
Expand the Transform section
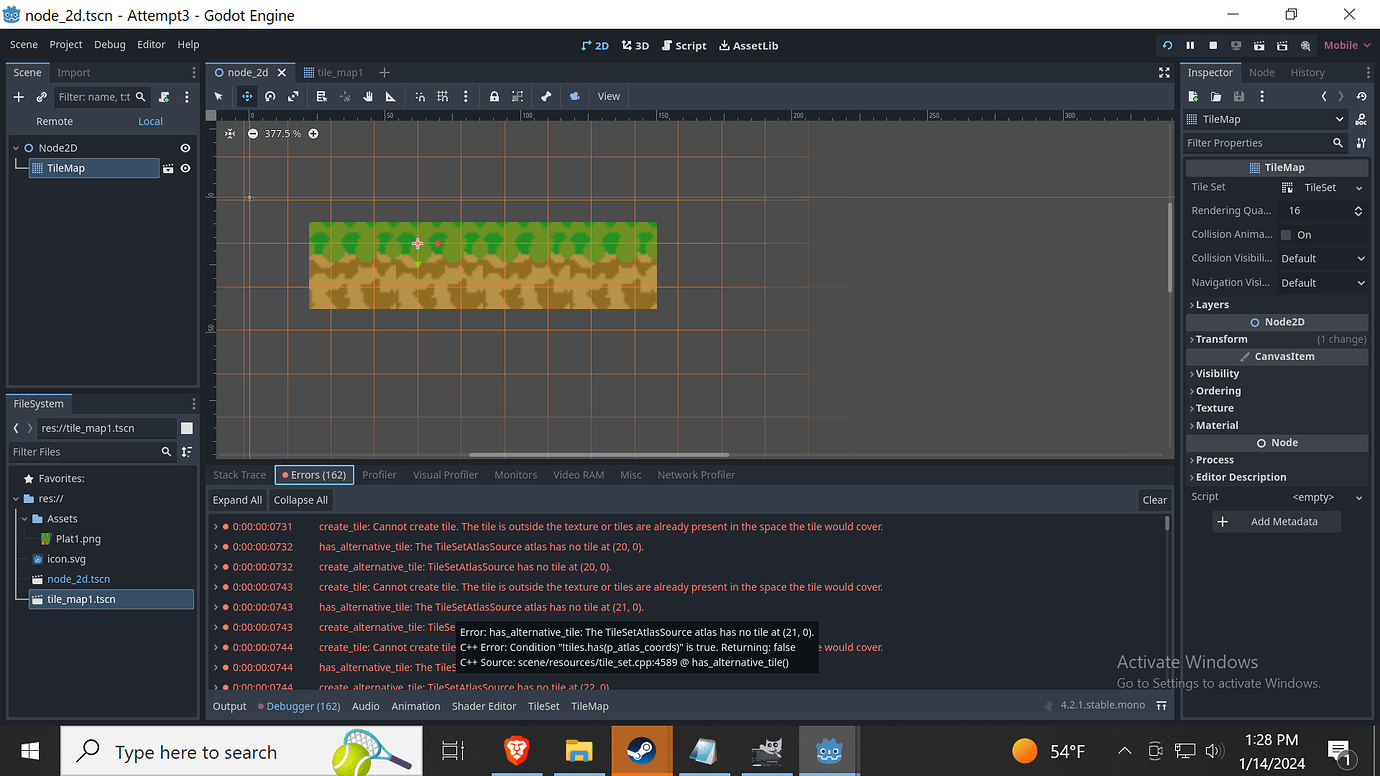(1223, 339)
